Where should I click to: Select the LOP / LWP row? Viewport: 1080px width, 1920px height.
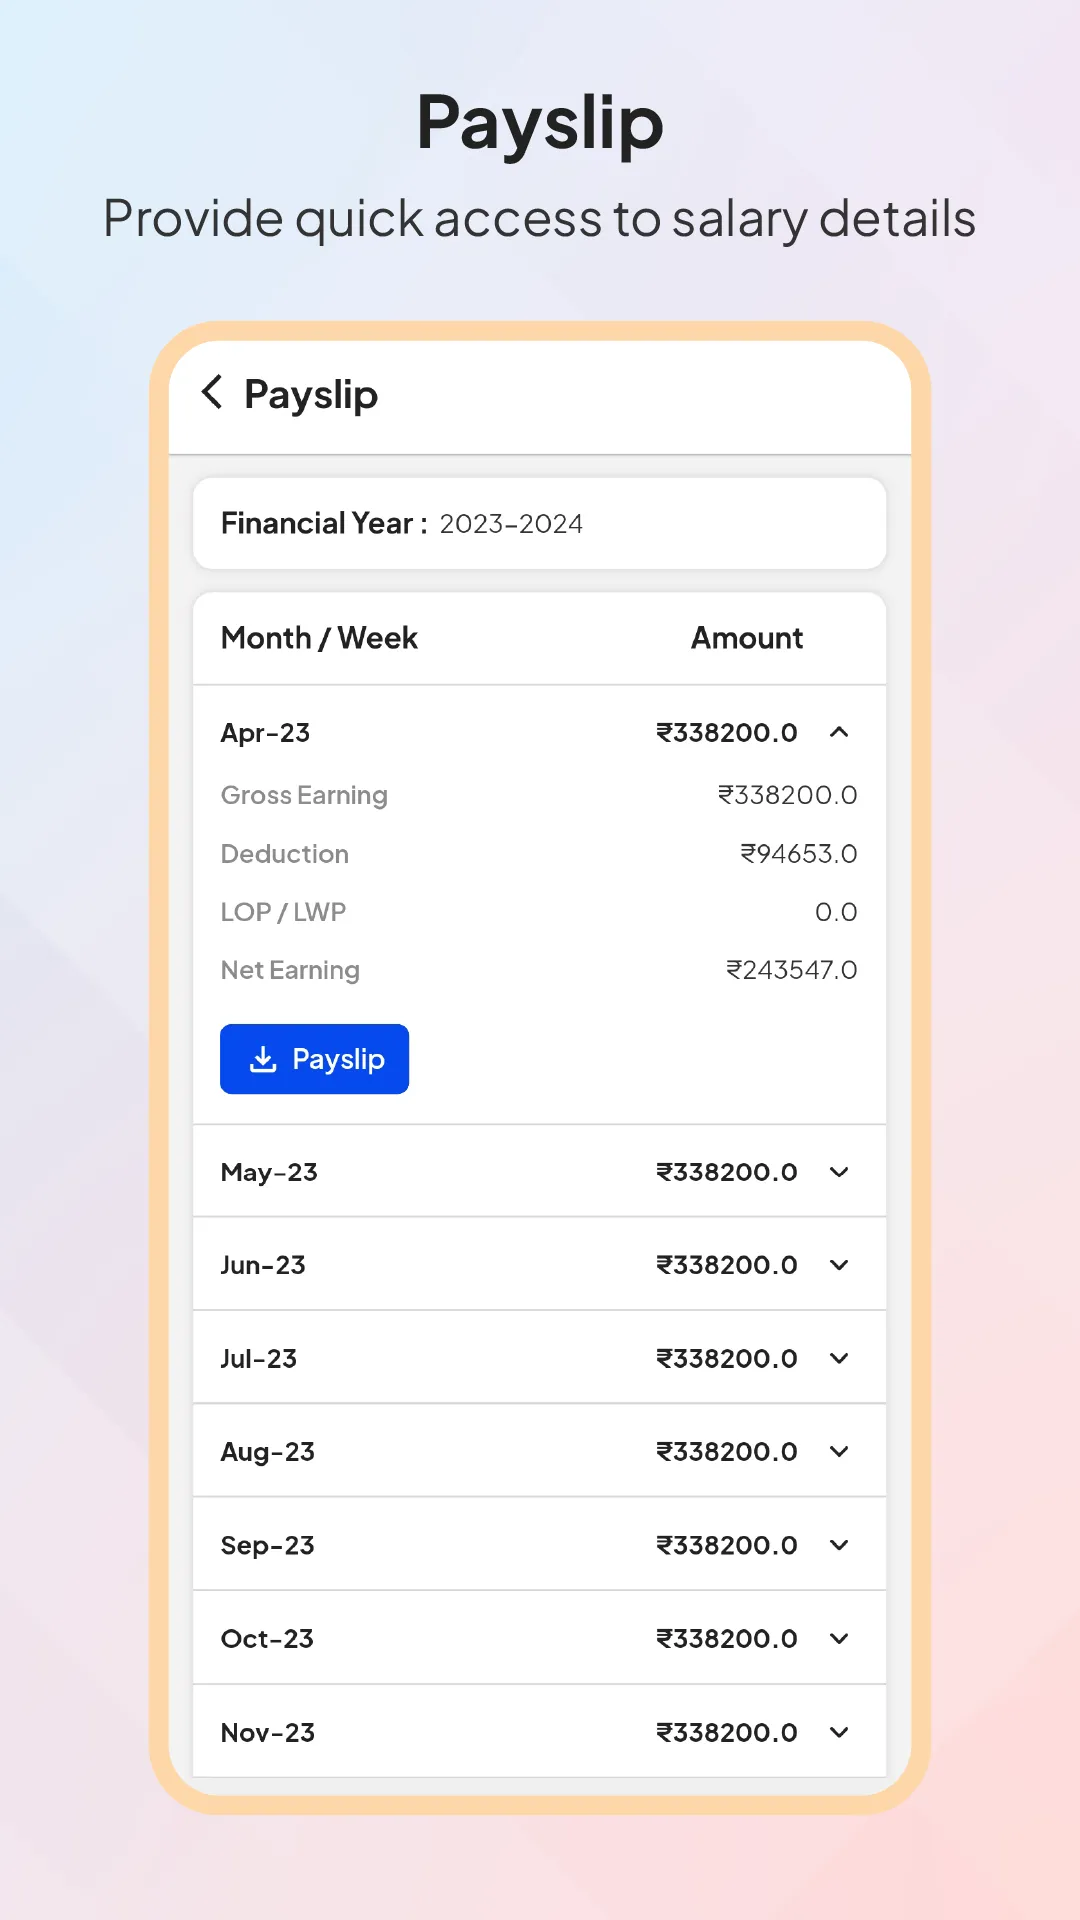click(x=283, y=911)
